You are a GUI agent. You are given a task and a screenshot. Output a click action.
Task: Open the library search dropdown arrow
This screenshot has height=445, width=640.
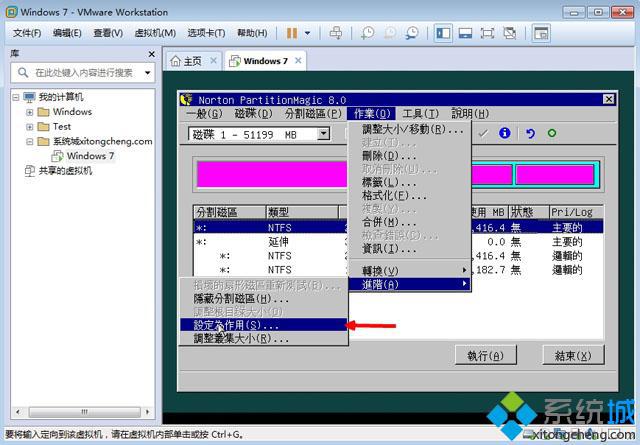[x=147, y=73]
